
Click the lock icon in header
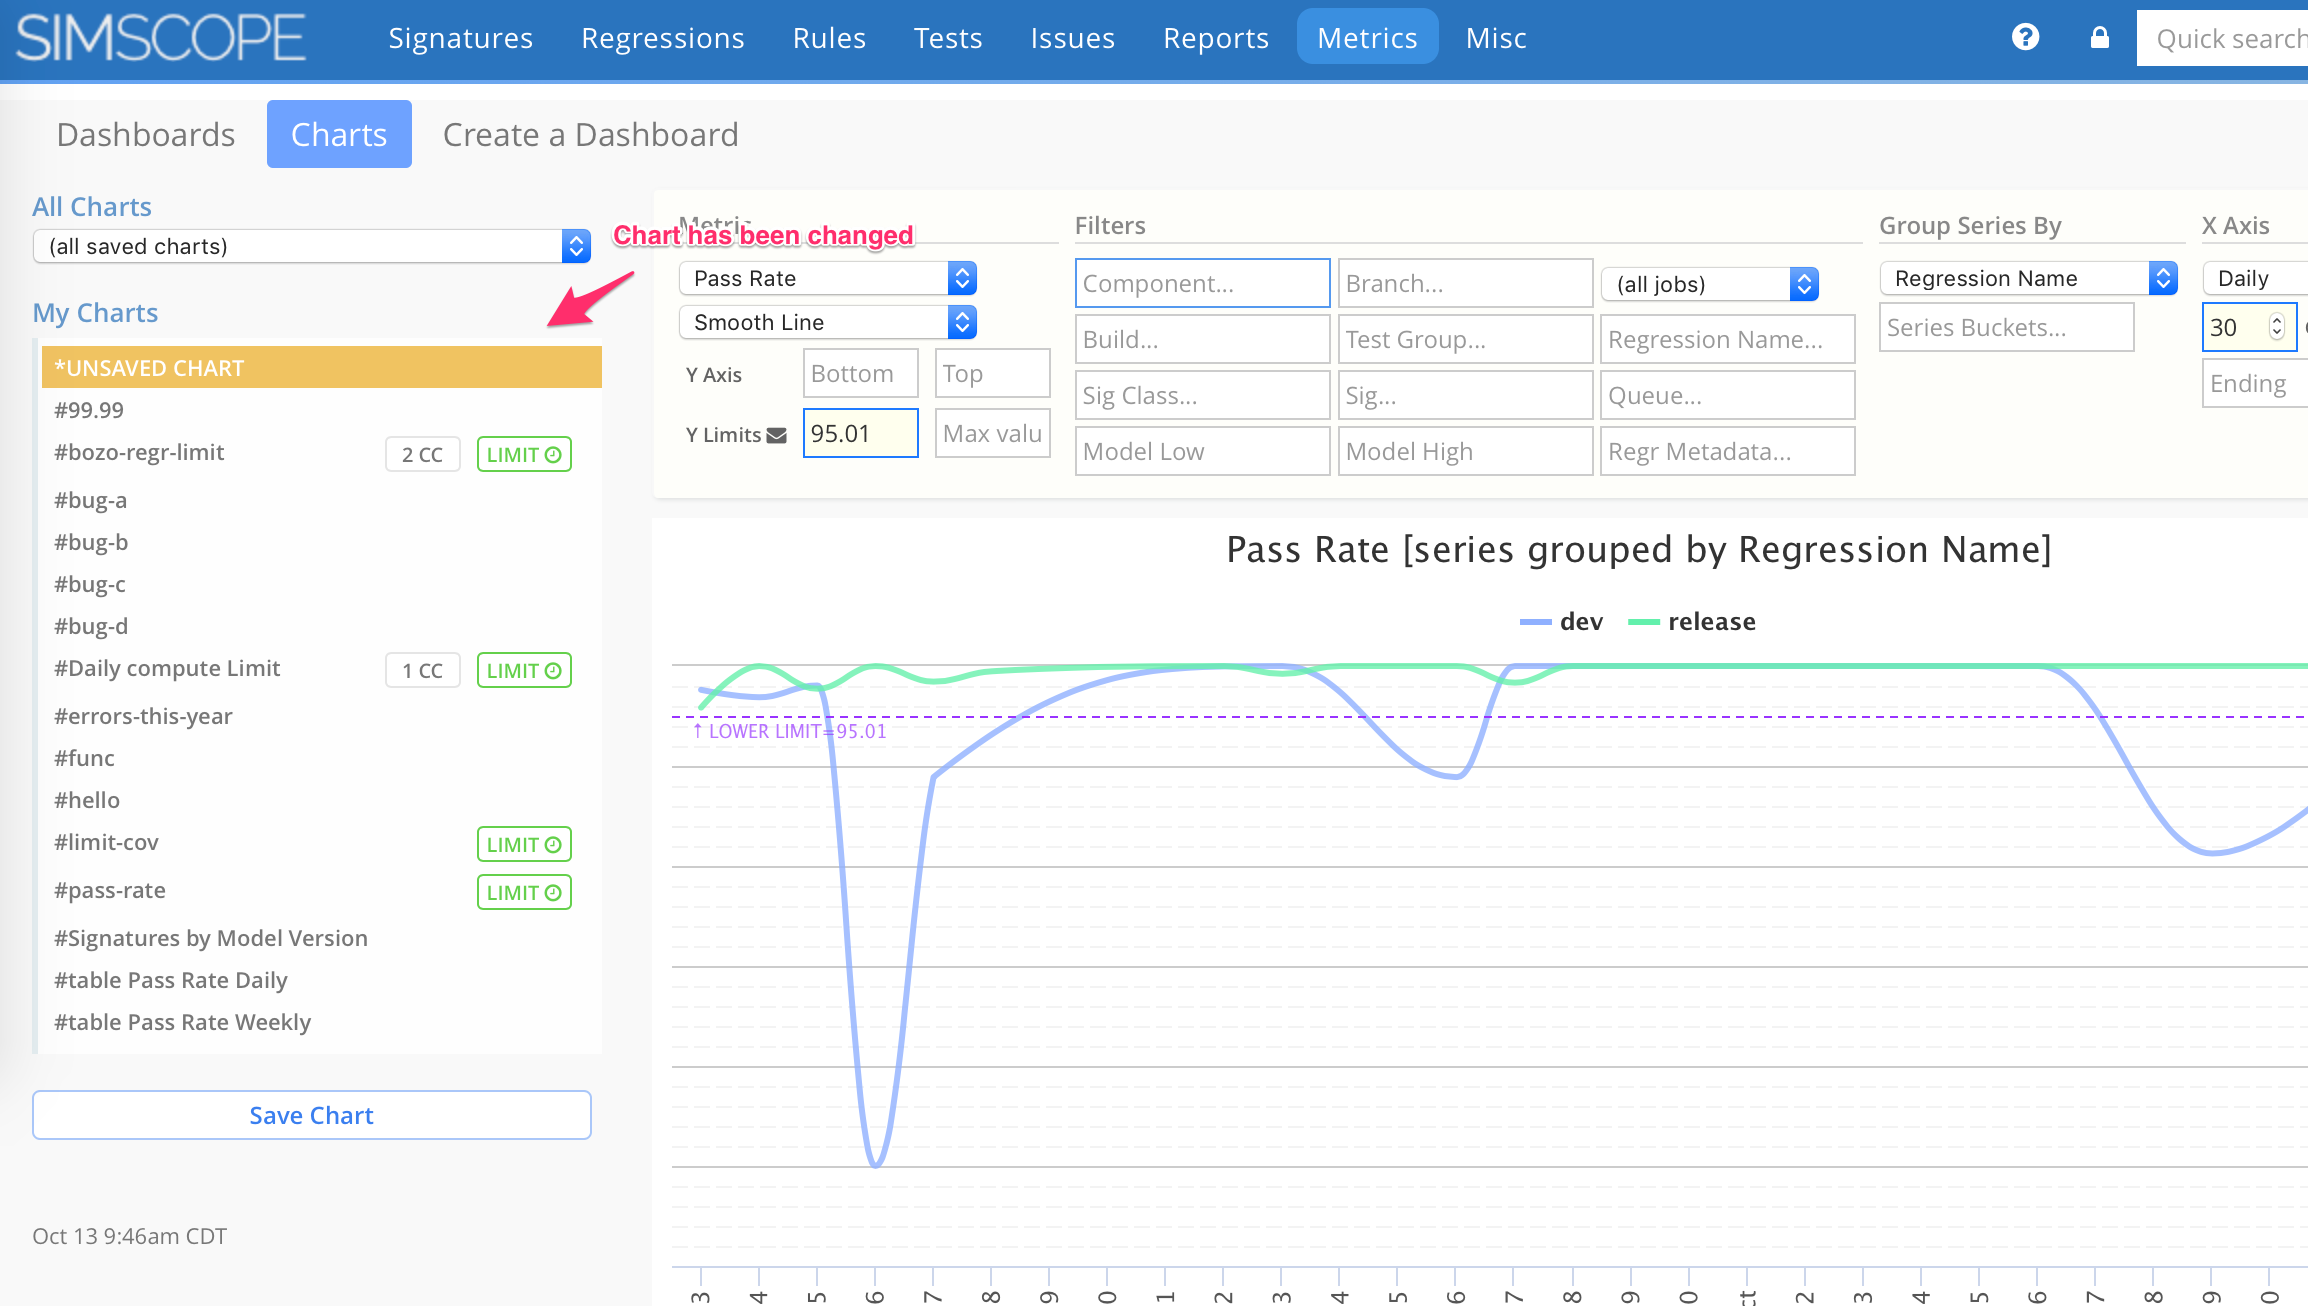[2099, 37]
